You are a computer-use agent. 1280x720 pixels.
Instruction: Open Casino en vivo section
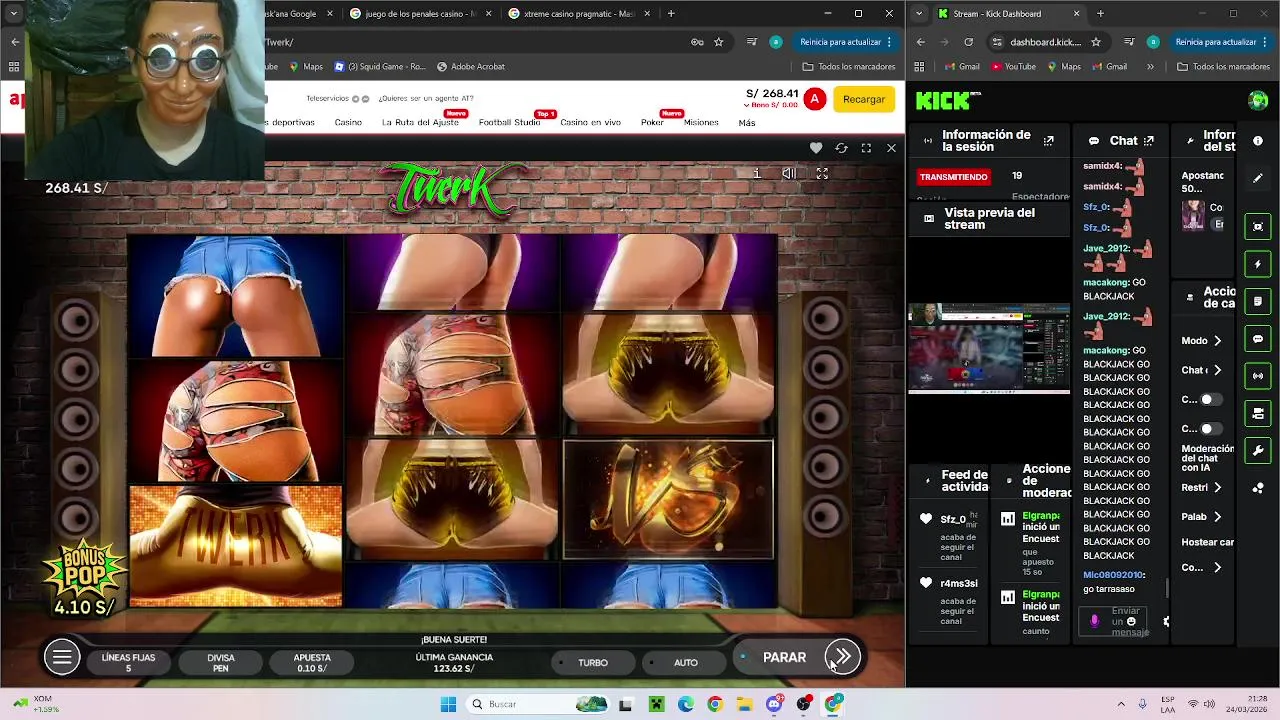(x=590, y=122)
